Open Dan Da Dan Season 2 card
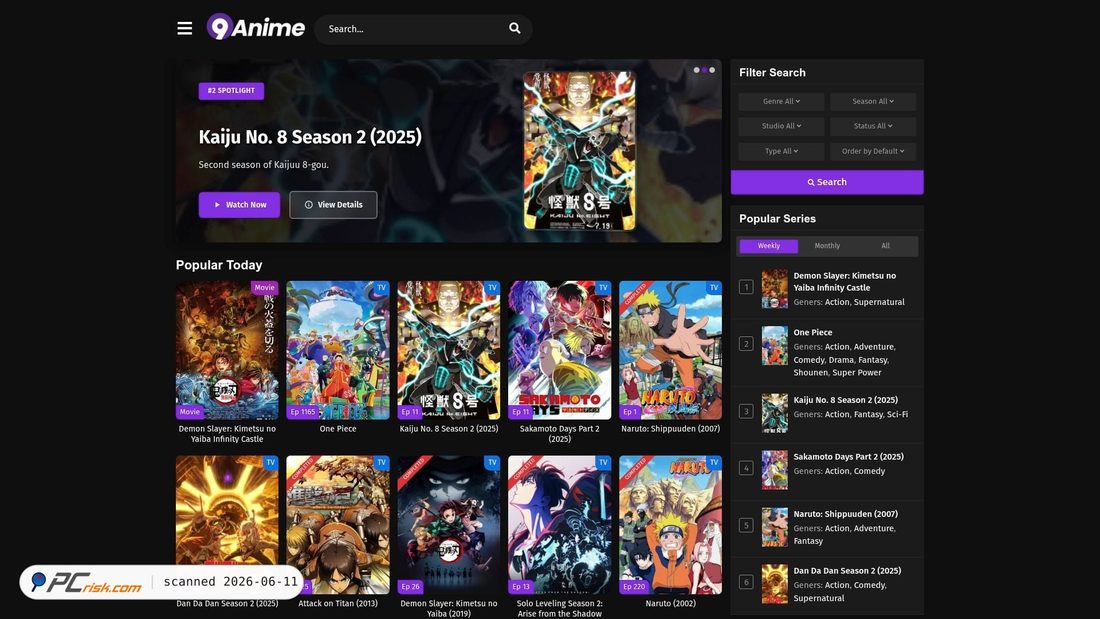 [x=227, y=525]
